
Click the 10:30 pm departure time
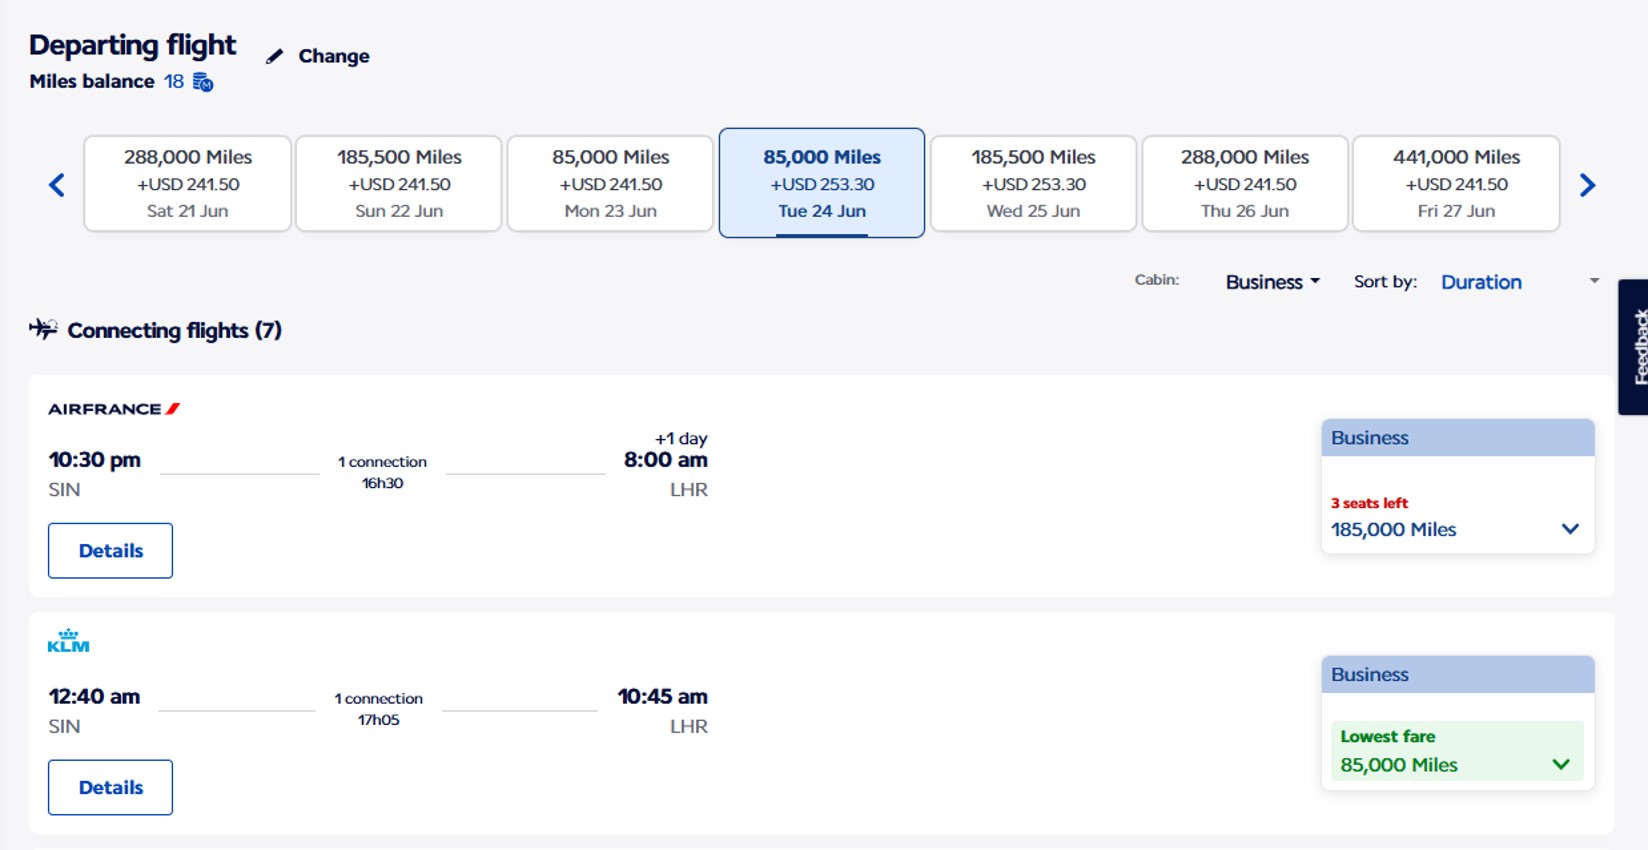pyautogui.click(x=95, y=460)
